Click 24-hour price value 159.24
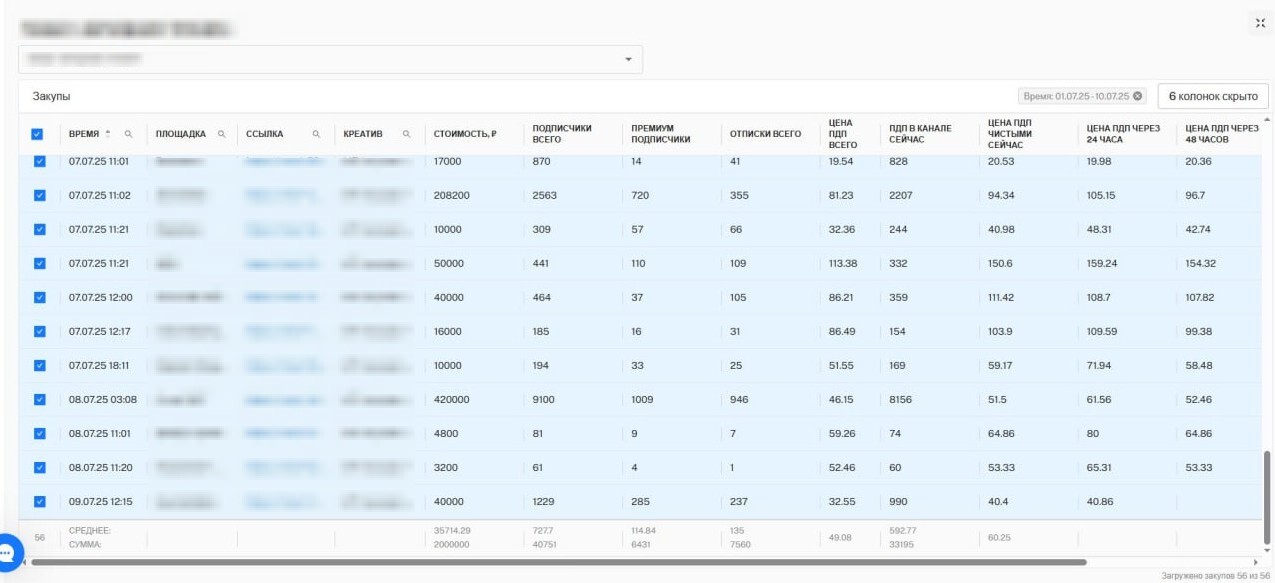 1102,263
